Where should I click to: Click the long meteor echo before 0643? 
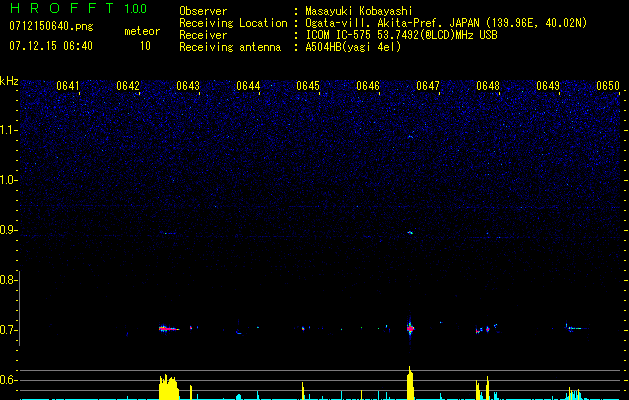click(x=168, y=329)
